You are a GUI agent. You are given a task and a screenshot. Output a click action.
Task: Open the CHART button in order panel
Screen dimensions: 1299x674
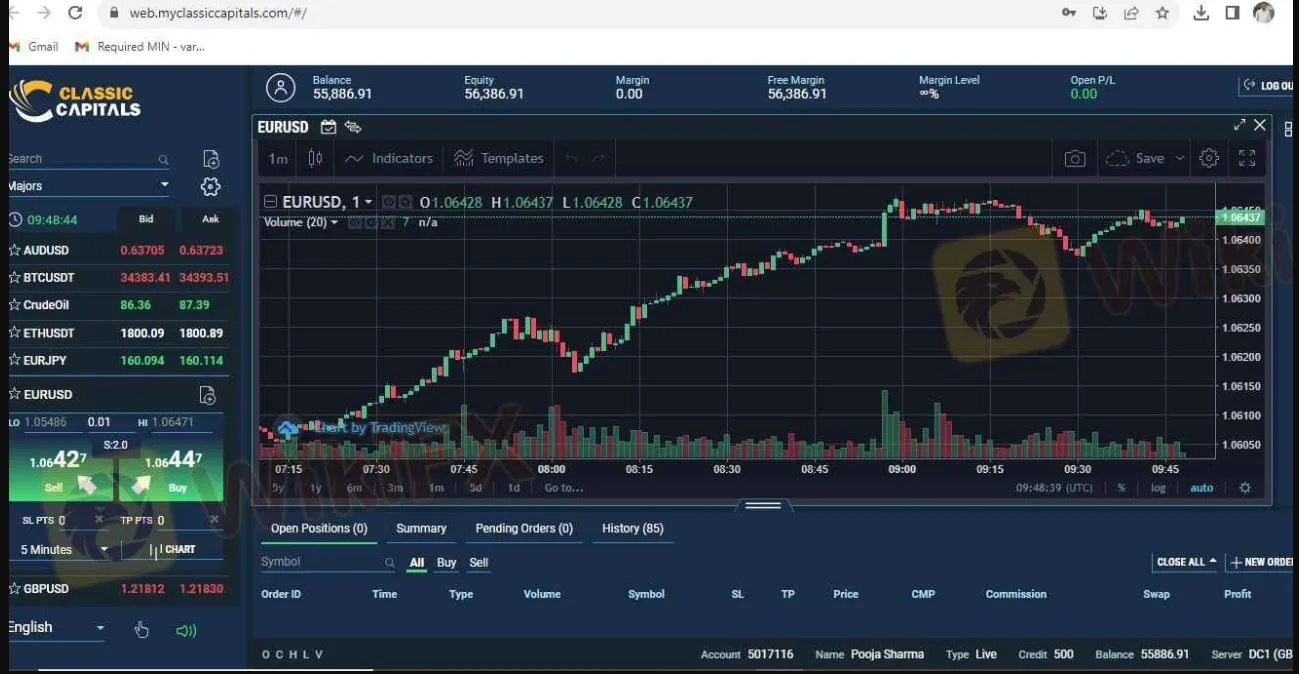point(172,550)
